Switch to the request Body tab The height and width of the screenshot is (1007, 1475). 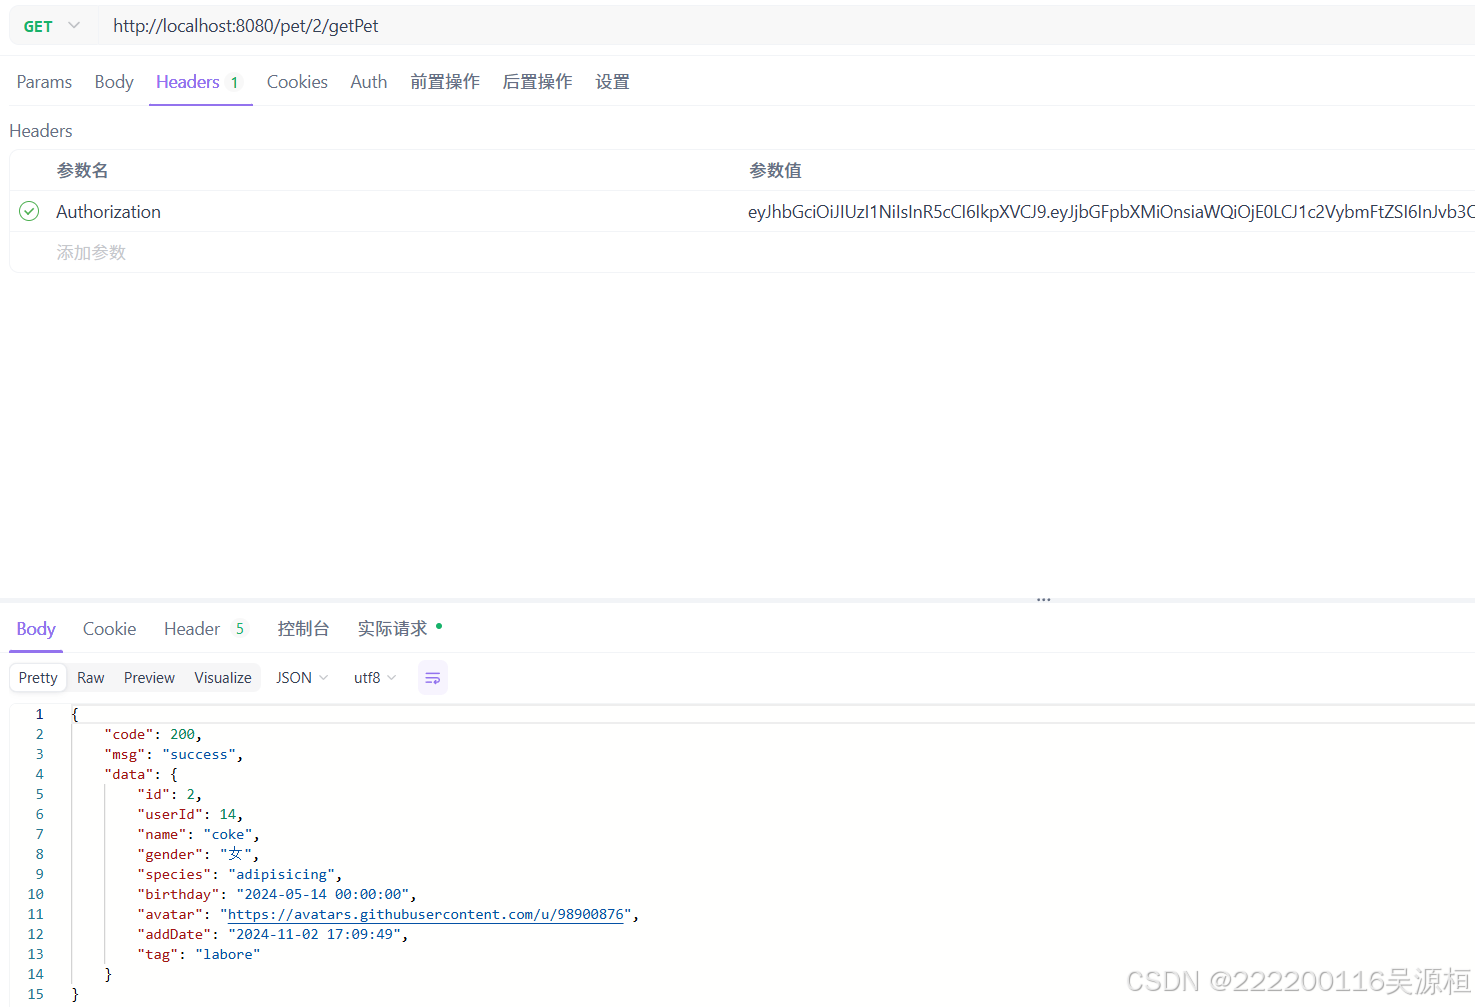click(114, 82)
